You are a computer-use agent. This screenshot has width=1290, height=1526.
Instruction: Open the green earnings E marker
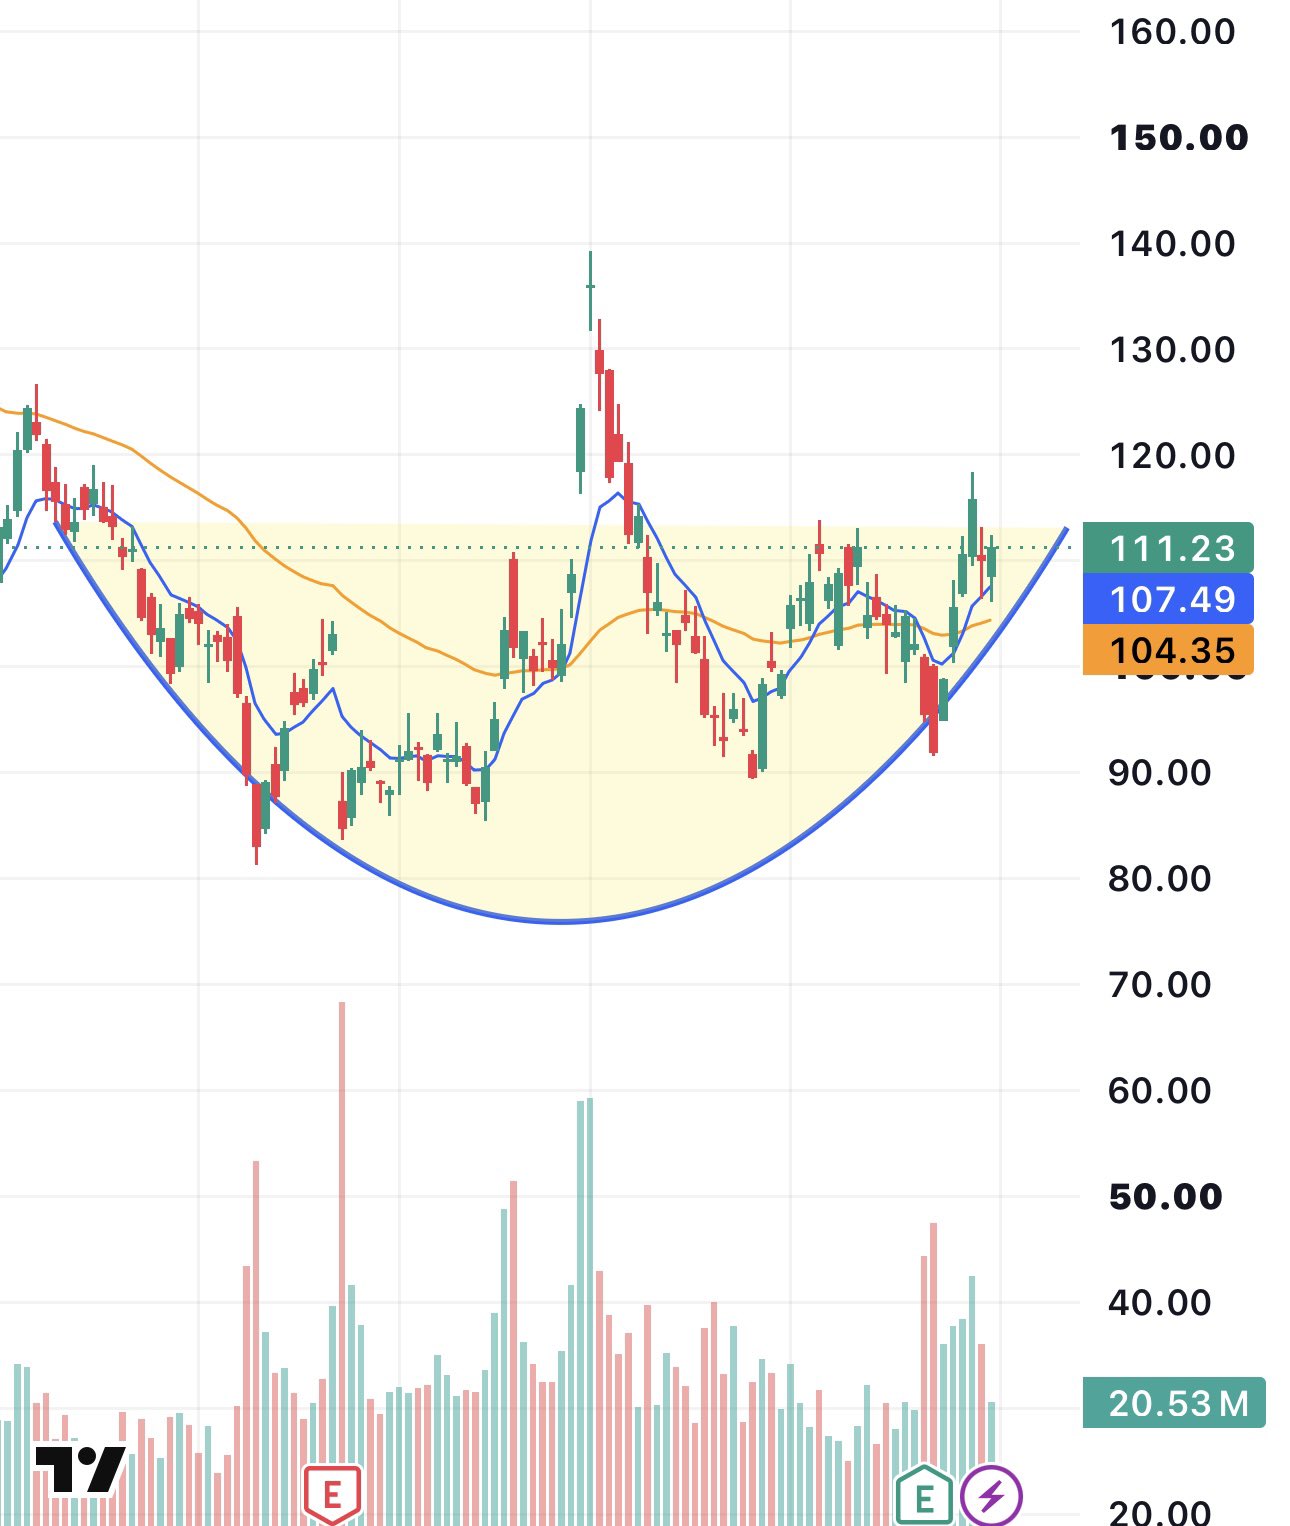point(923,1496)
